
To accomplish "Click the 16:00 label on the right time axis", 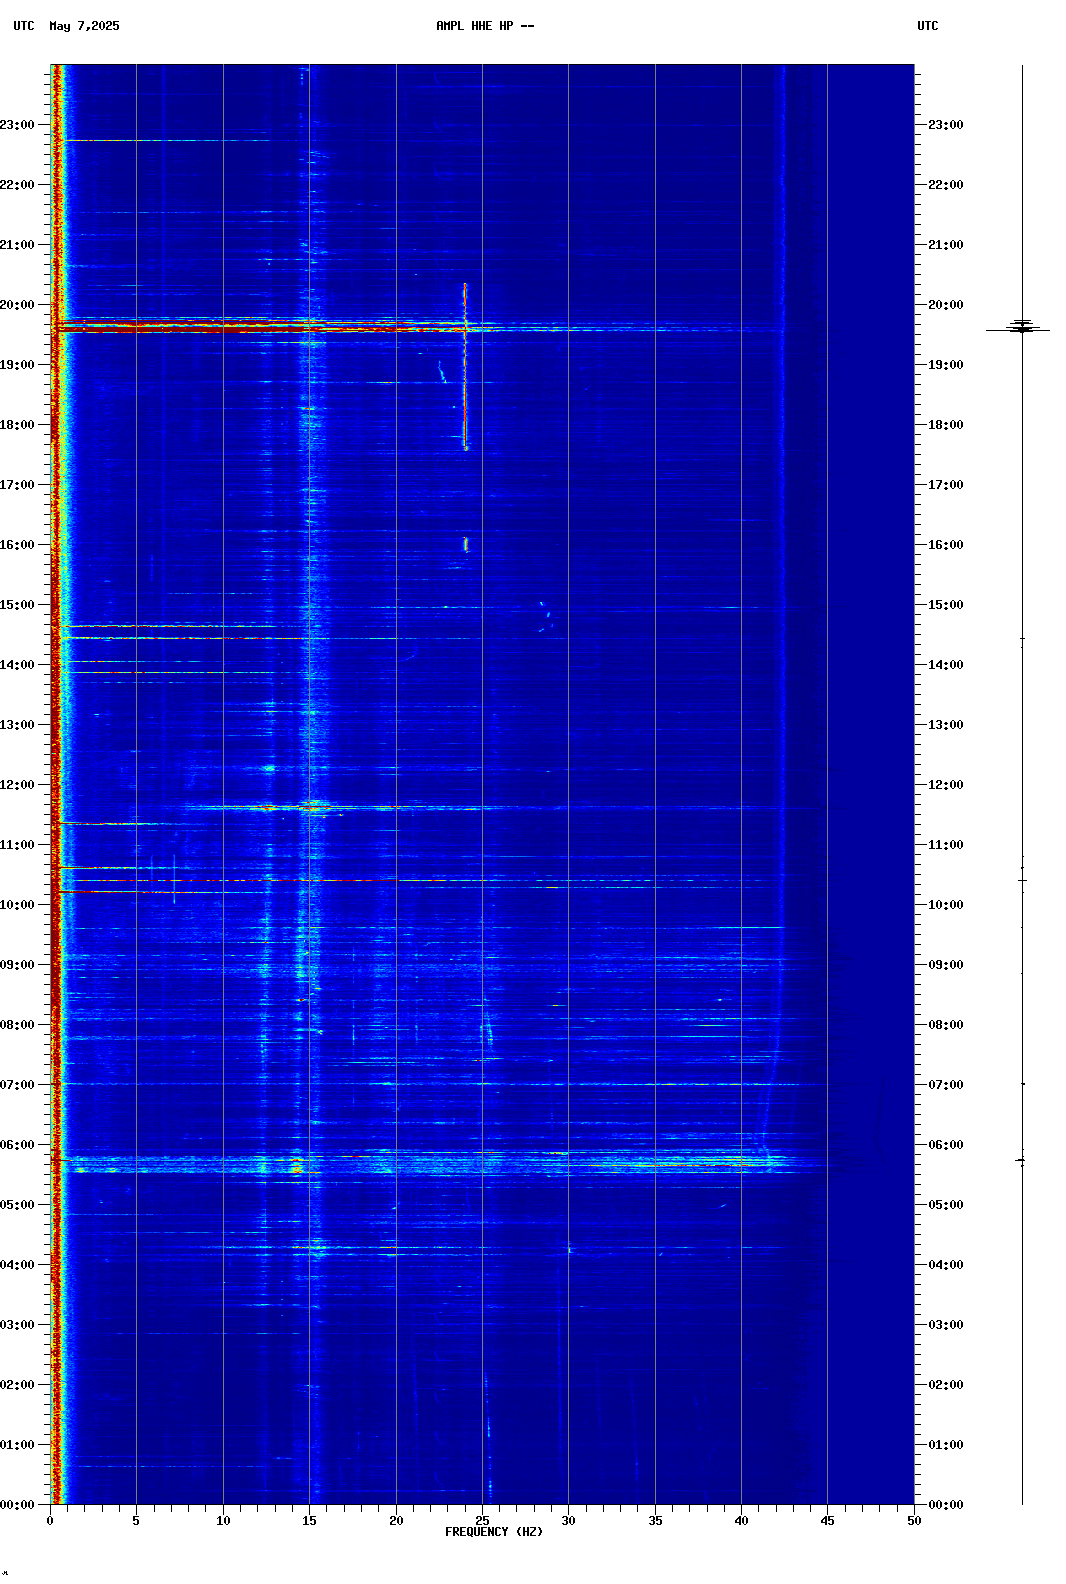I will (946, 545).
